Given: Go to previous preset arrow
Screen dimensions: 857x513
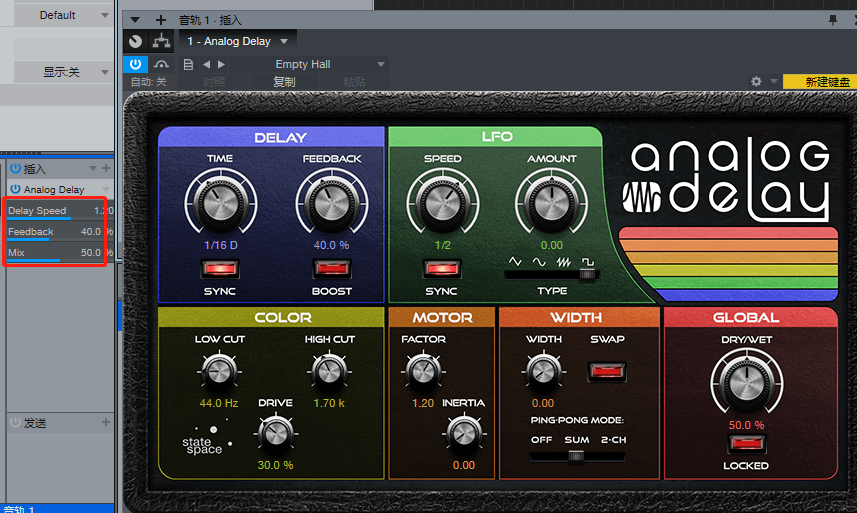Looking at the screenshot, I should pos(206,64).
